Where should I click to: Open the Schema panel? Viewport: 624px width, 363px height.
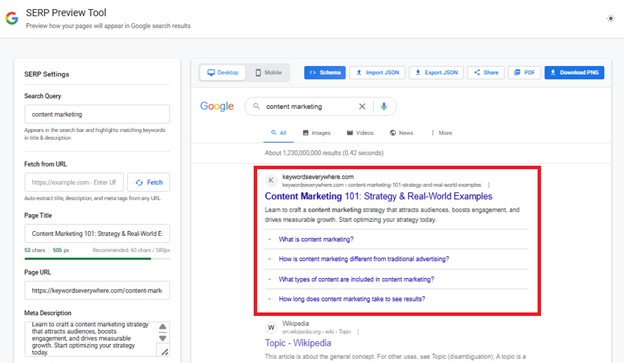(x=325, y=72)
